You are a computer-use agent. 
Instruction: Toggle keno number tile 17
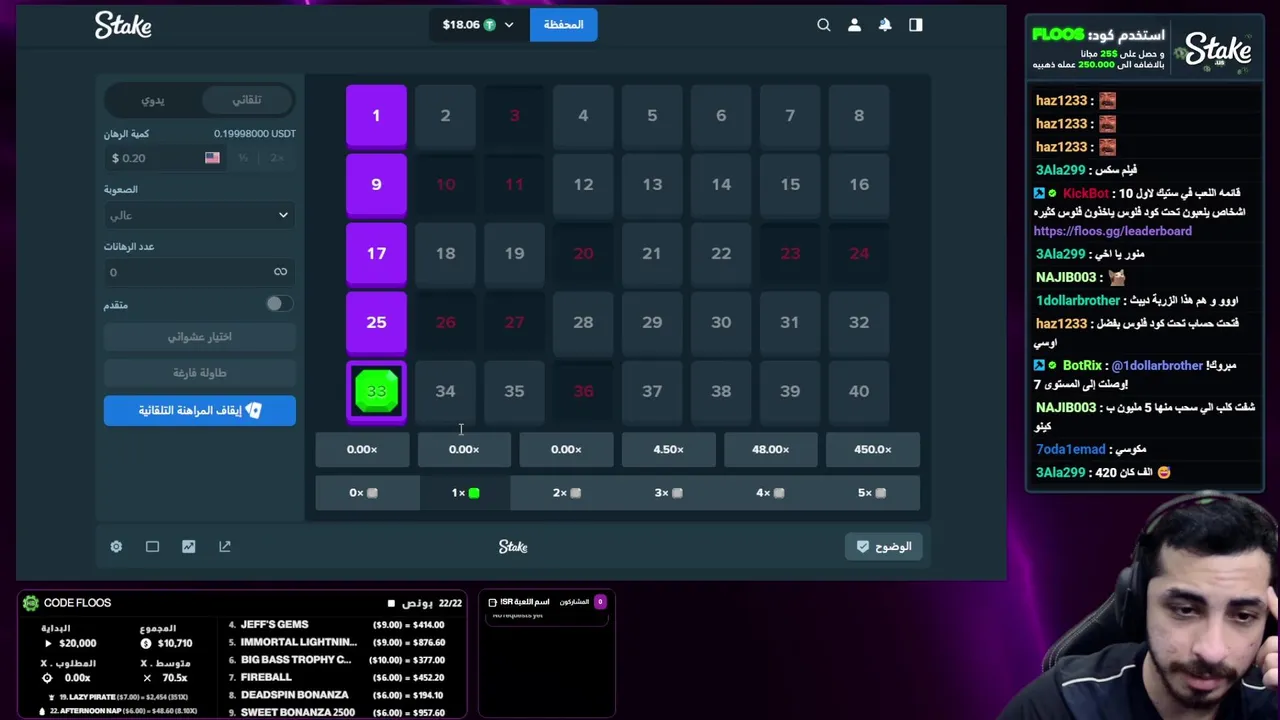tap(376, 254)
